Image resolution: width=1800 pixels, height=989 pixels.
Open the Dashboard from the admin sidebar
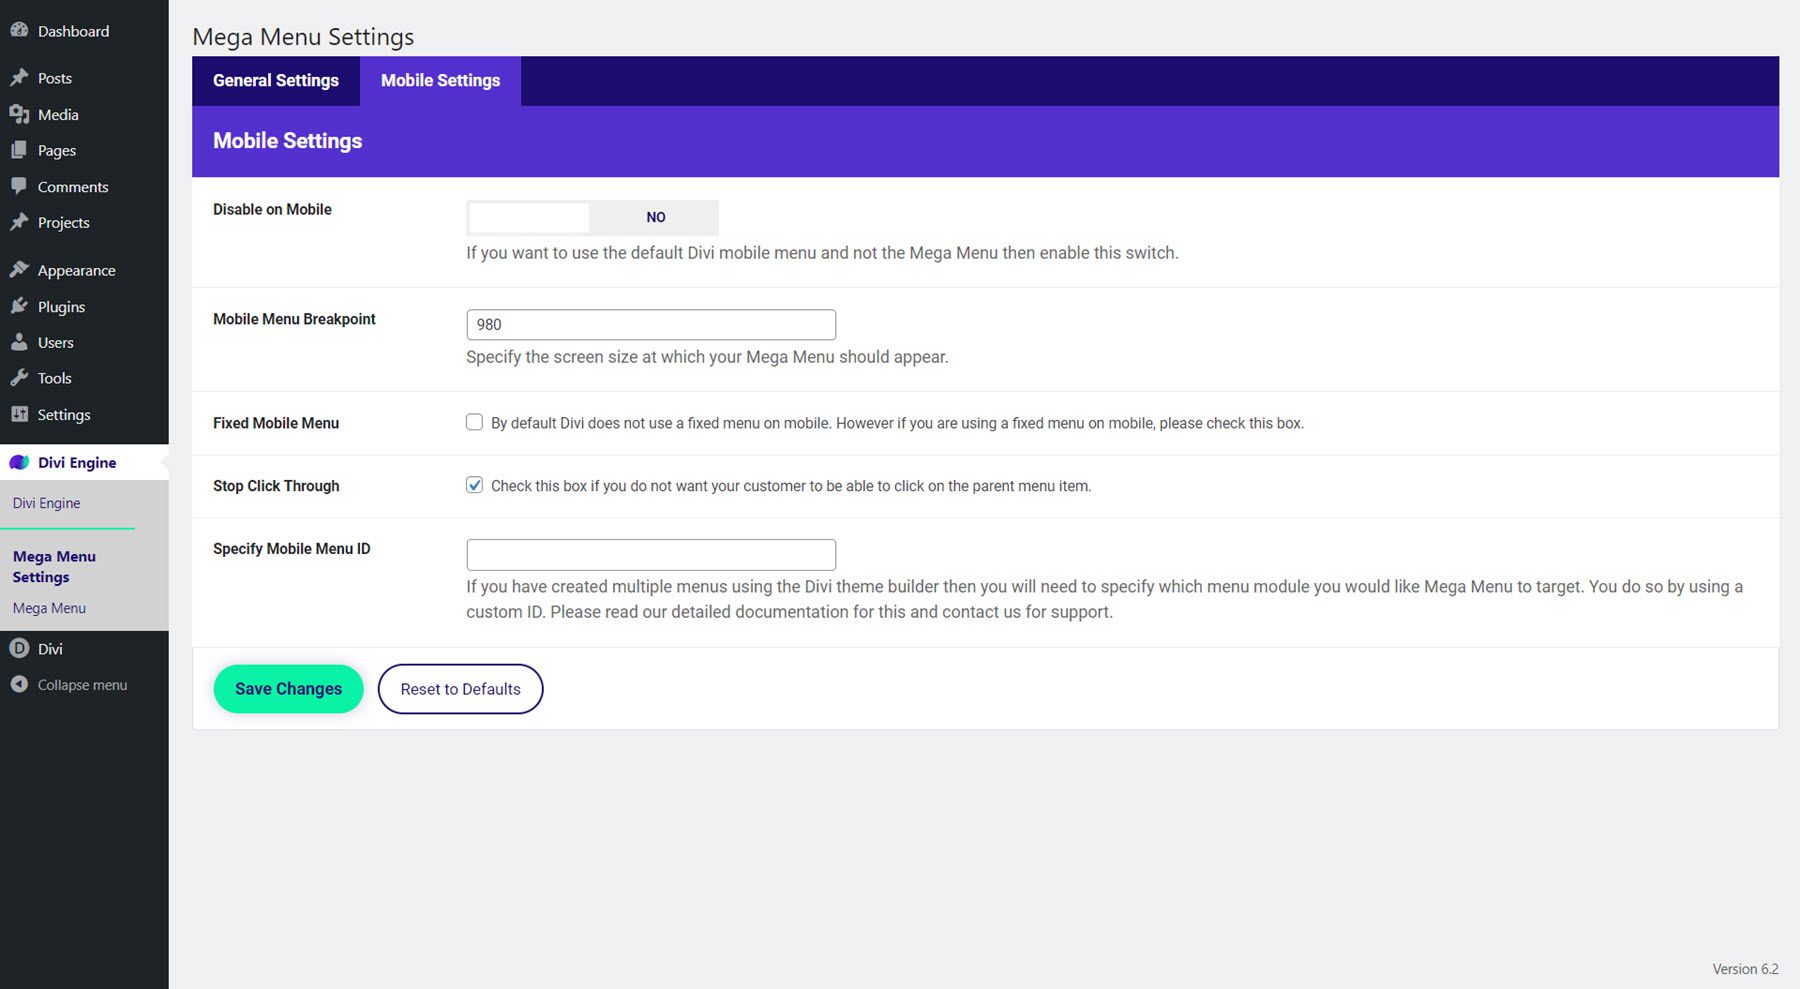[x=19, y=31]
